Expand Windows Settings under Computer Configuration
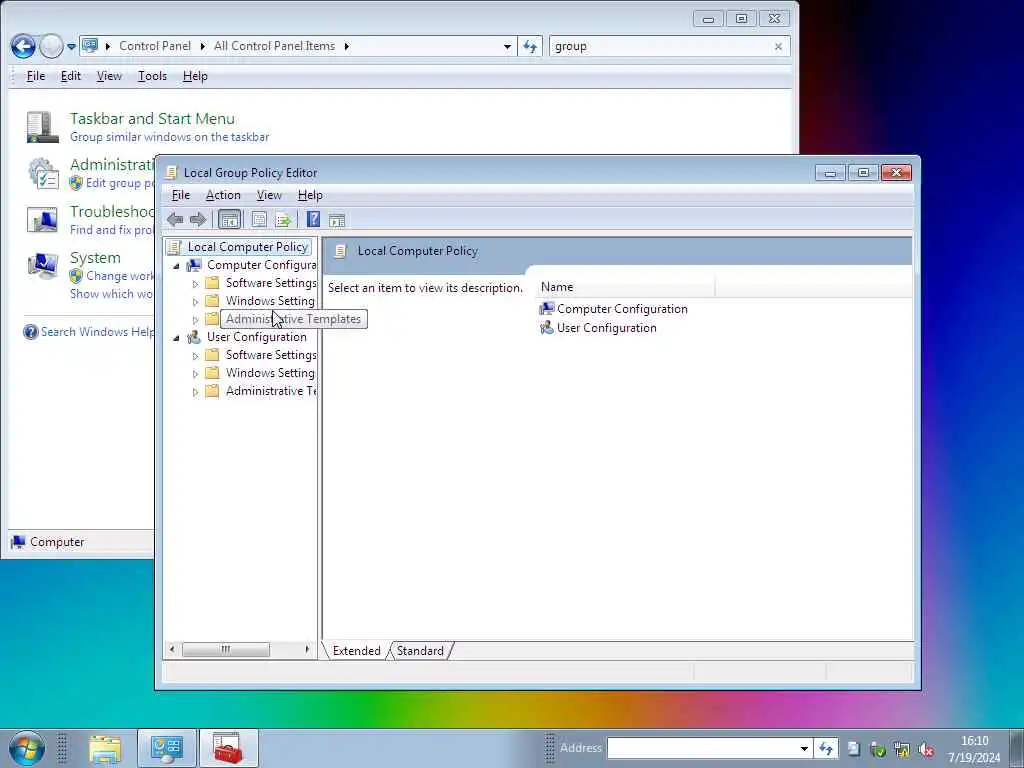 click(x=195, y=302)
